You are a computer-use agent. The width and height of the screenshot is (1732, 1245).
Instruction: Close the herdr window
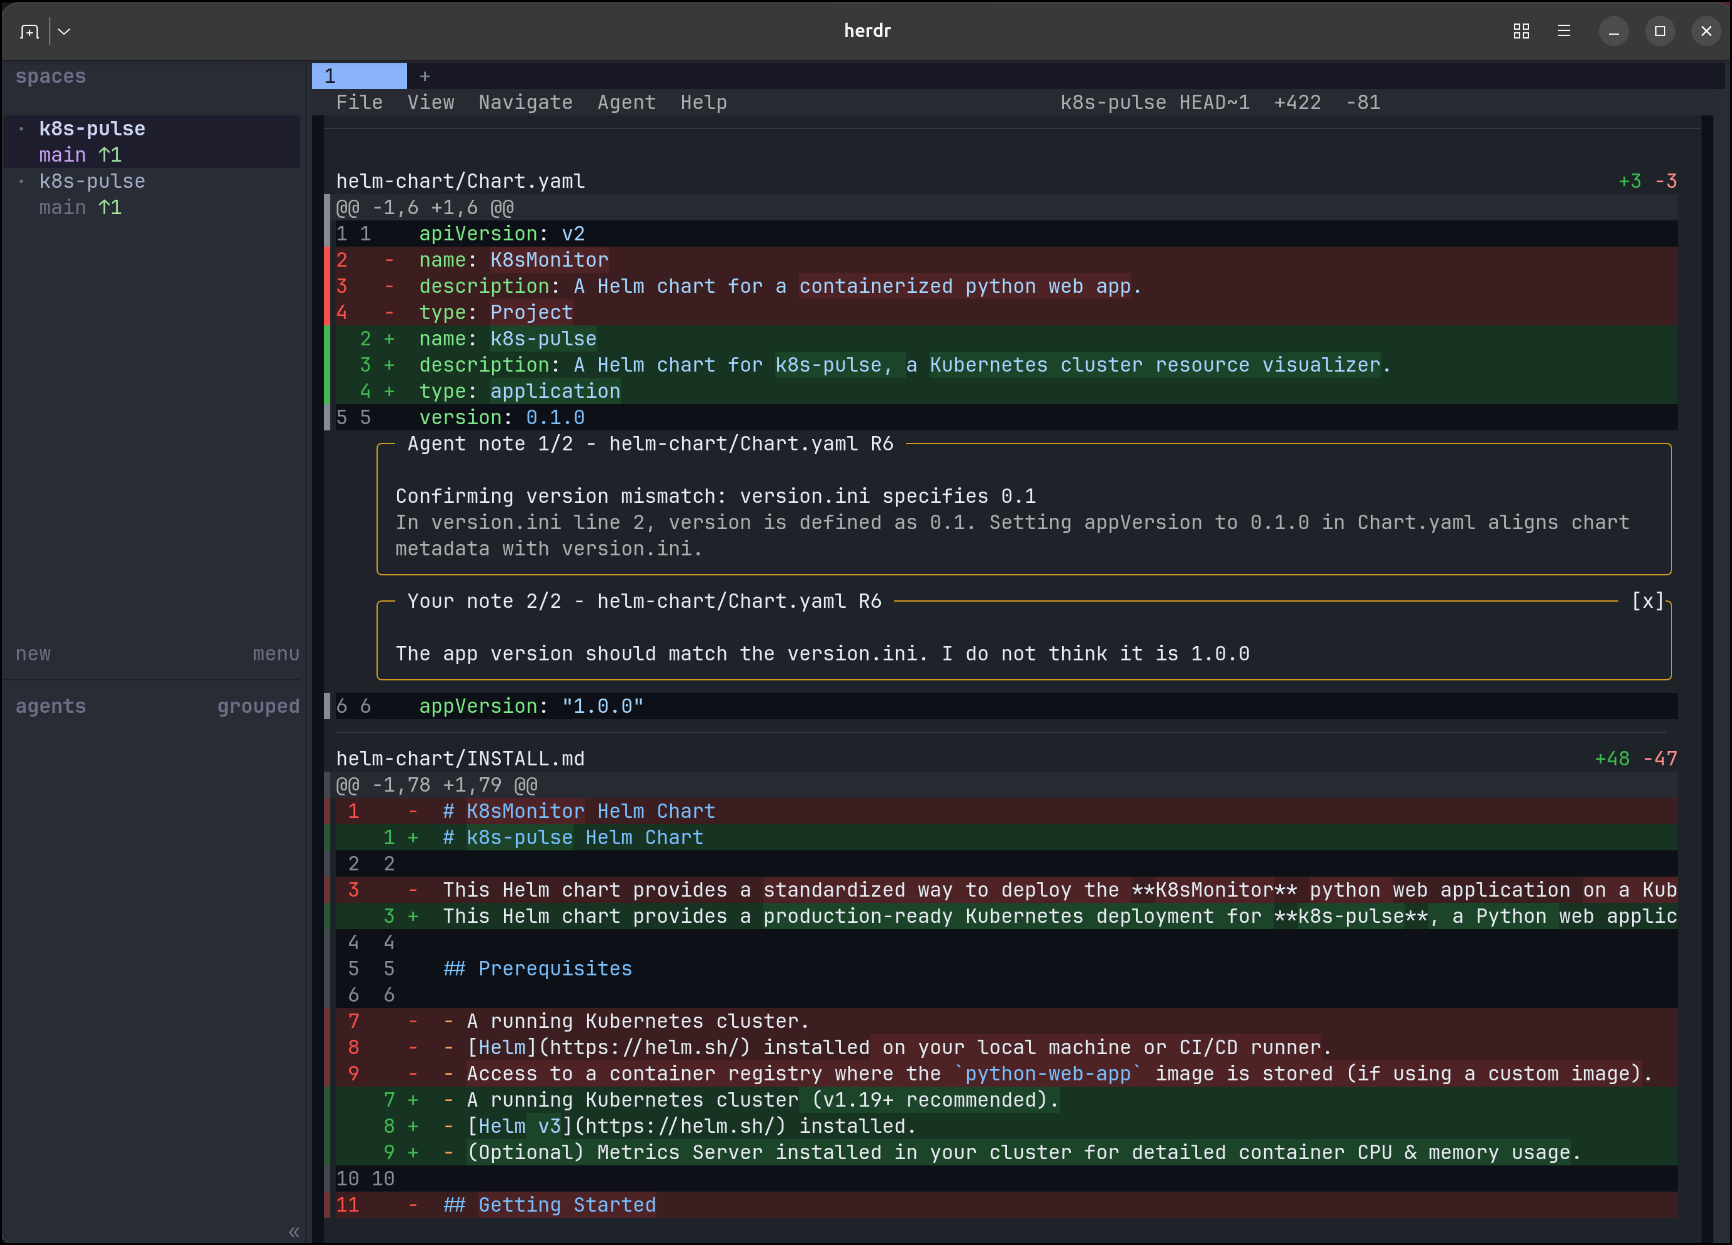coord(1706,31)
